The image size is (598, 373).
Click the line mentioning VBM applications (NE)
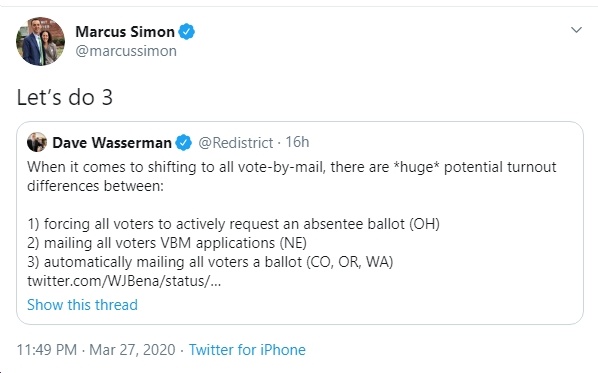tap(167, 243)
